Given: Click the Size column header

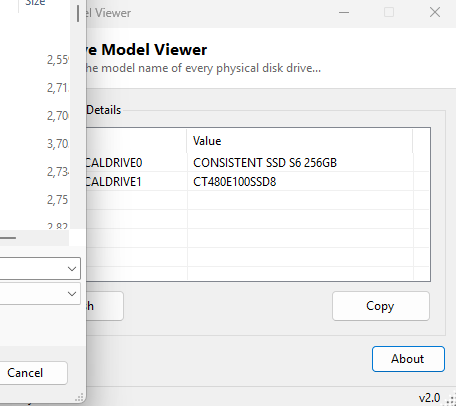Looking at the screenshot, I should pos(35,3).
